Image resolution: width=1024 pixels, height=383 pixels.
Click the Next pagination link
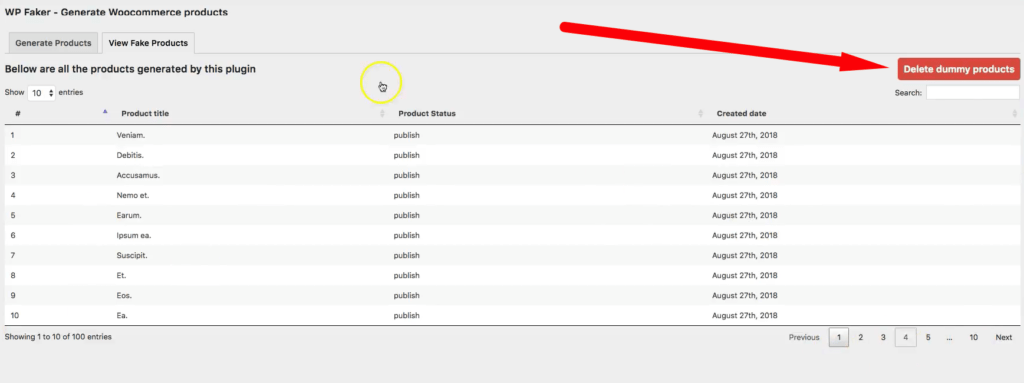click(1004, 337)
